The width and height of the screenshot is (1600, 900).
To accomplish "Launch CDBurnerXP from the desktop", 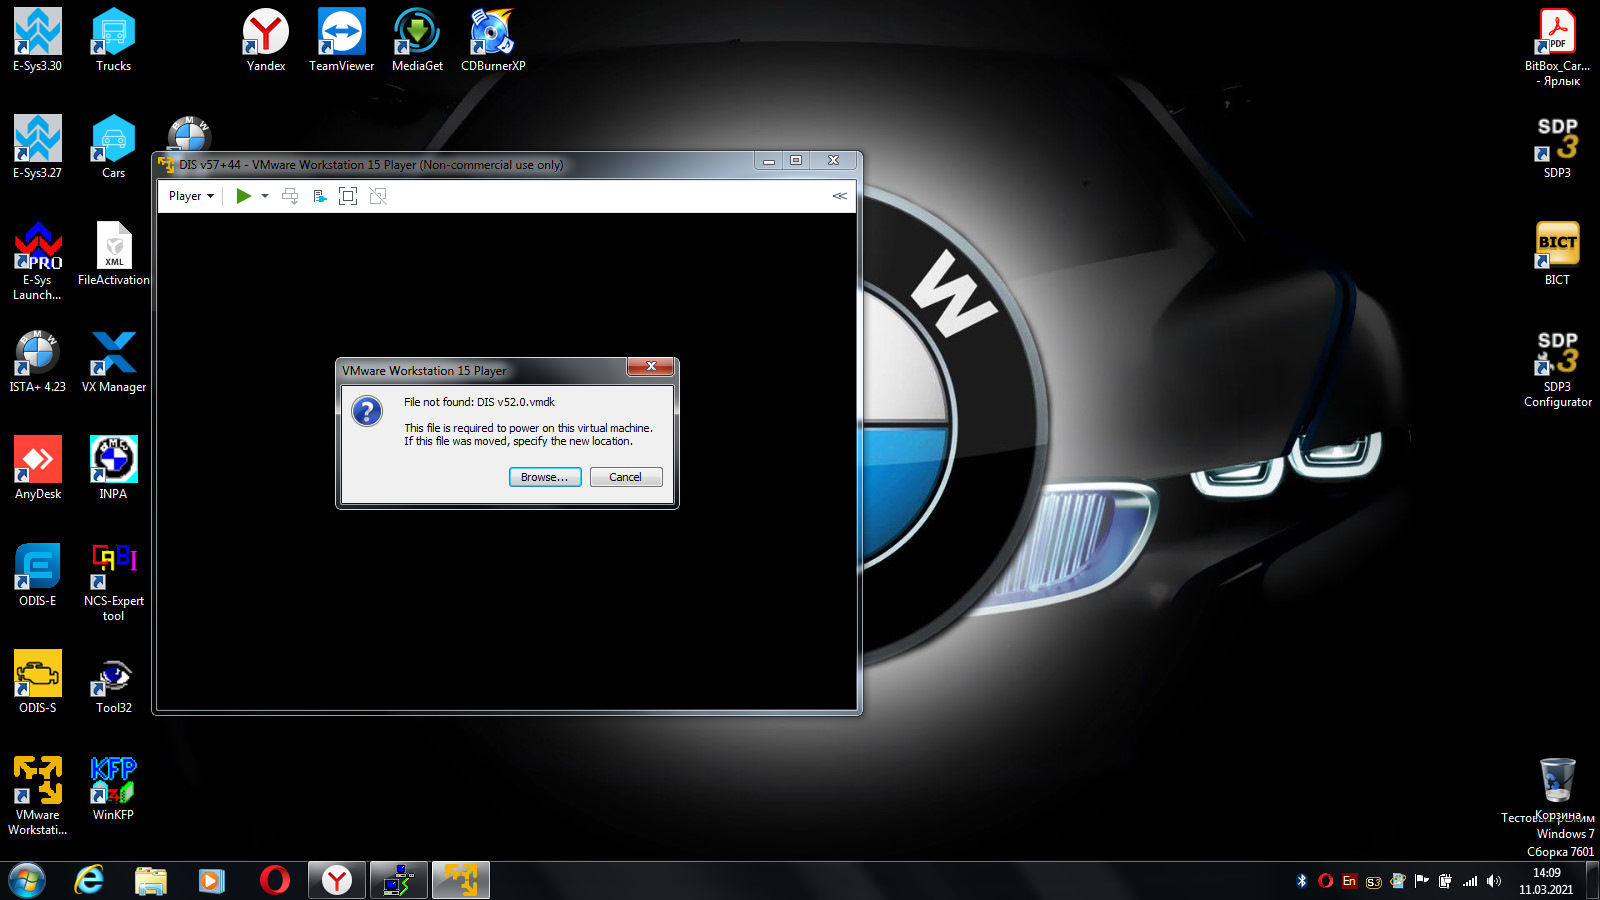I will point(493,40).
